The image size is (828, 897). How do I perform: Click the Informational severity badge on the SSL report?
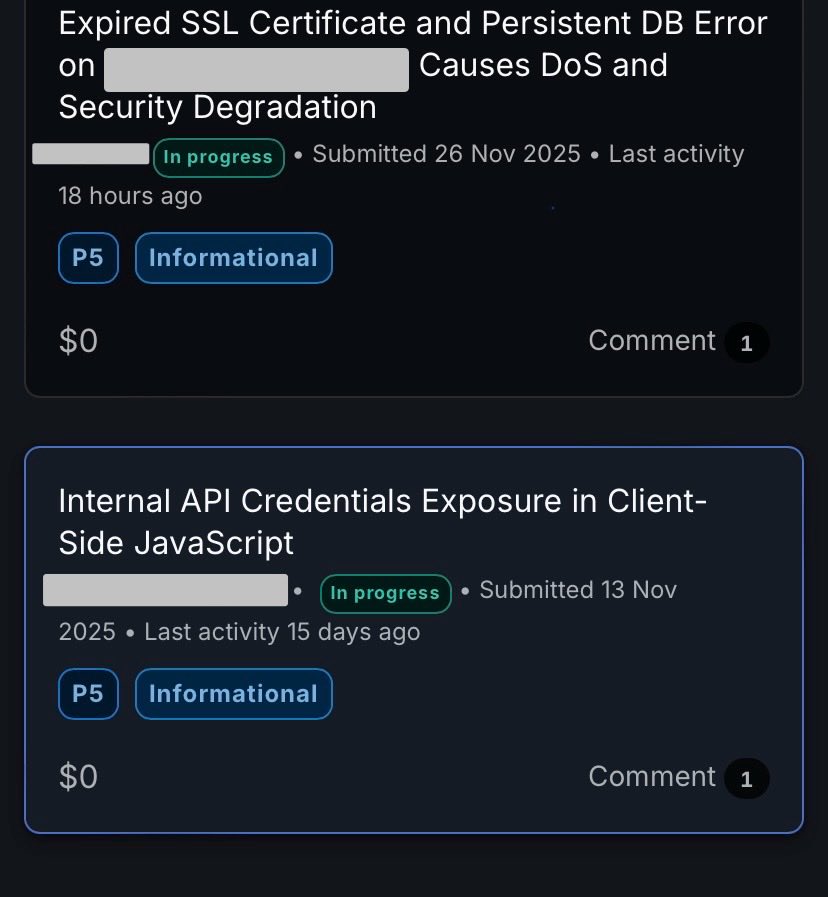click(x=233, y=257)
